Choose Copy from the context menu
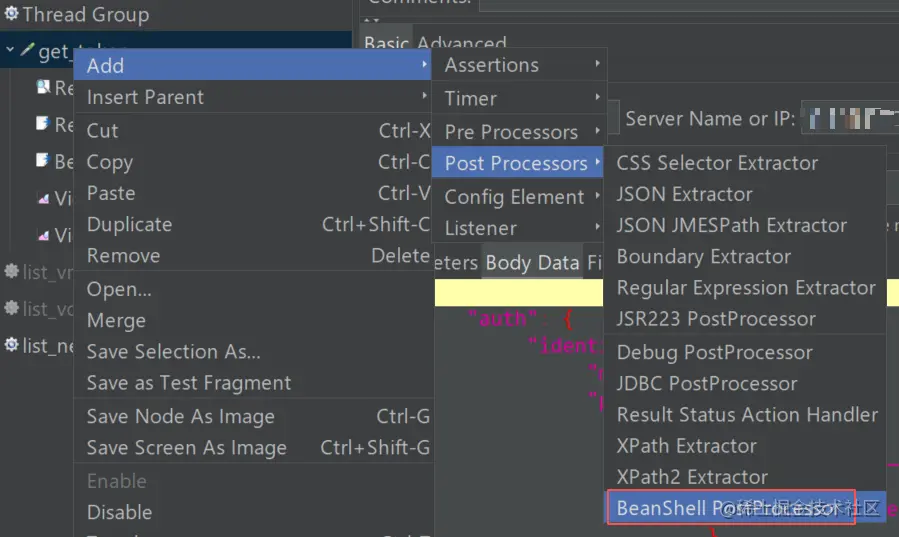This screenshot has width=899, height=537. 252,162
